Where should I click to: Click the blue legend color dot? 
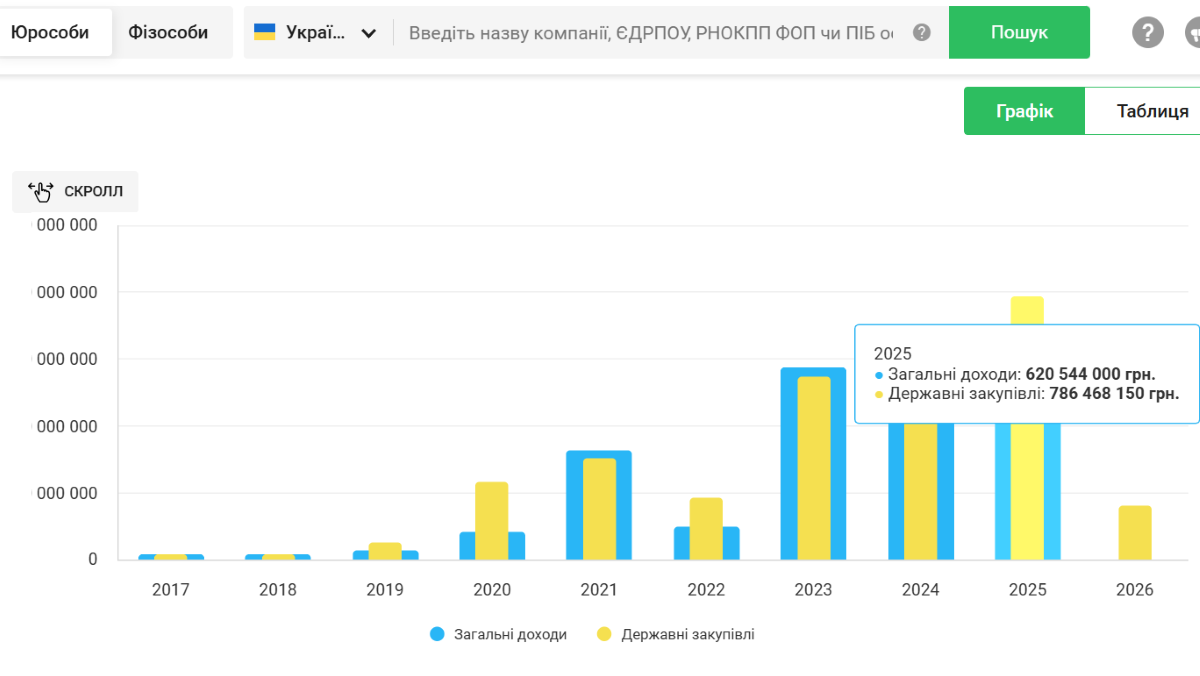tap(437, 634)
